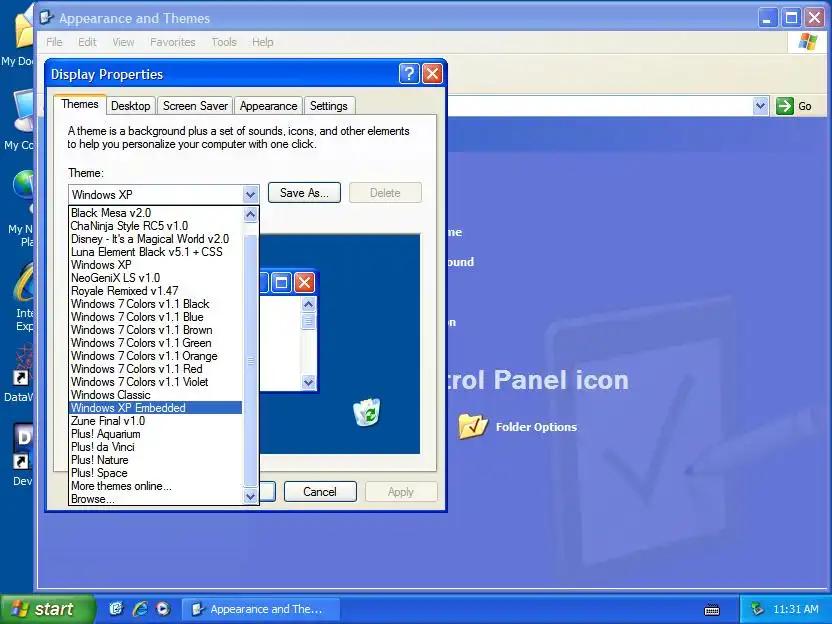Choose Royale Remixed v1.47 theme
The image size is (832, 624).
(x=156, y=291)
